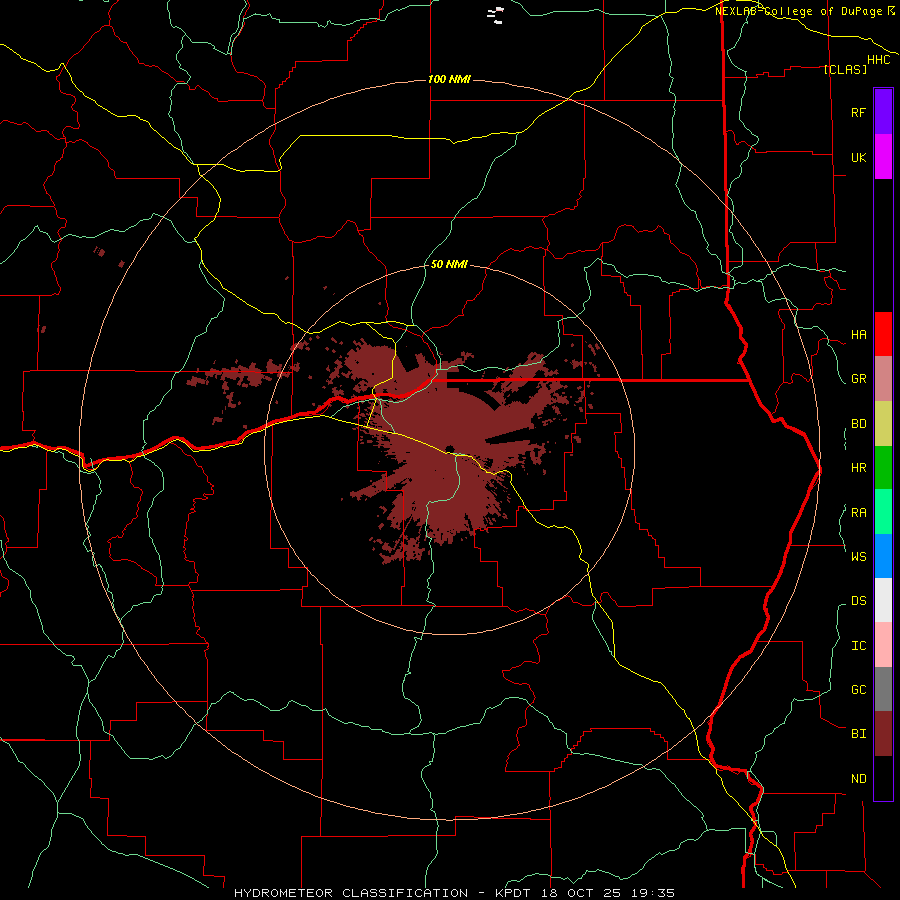Click the HHC product code label
The width and height of the screenshot is (900, 900).
[x=879, y=60]
